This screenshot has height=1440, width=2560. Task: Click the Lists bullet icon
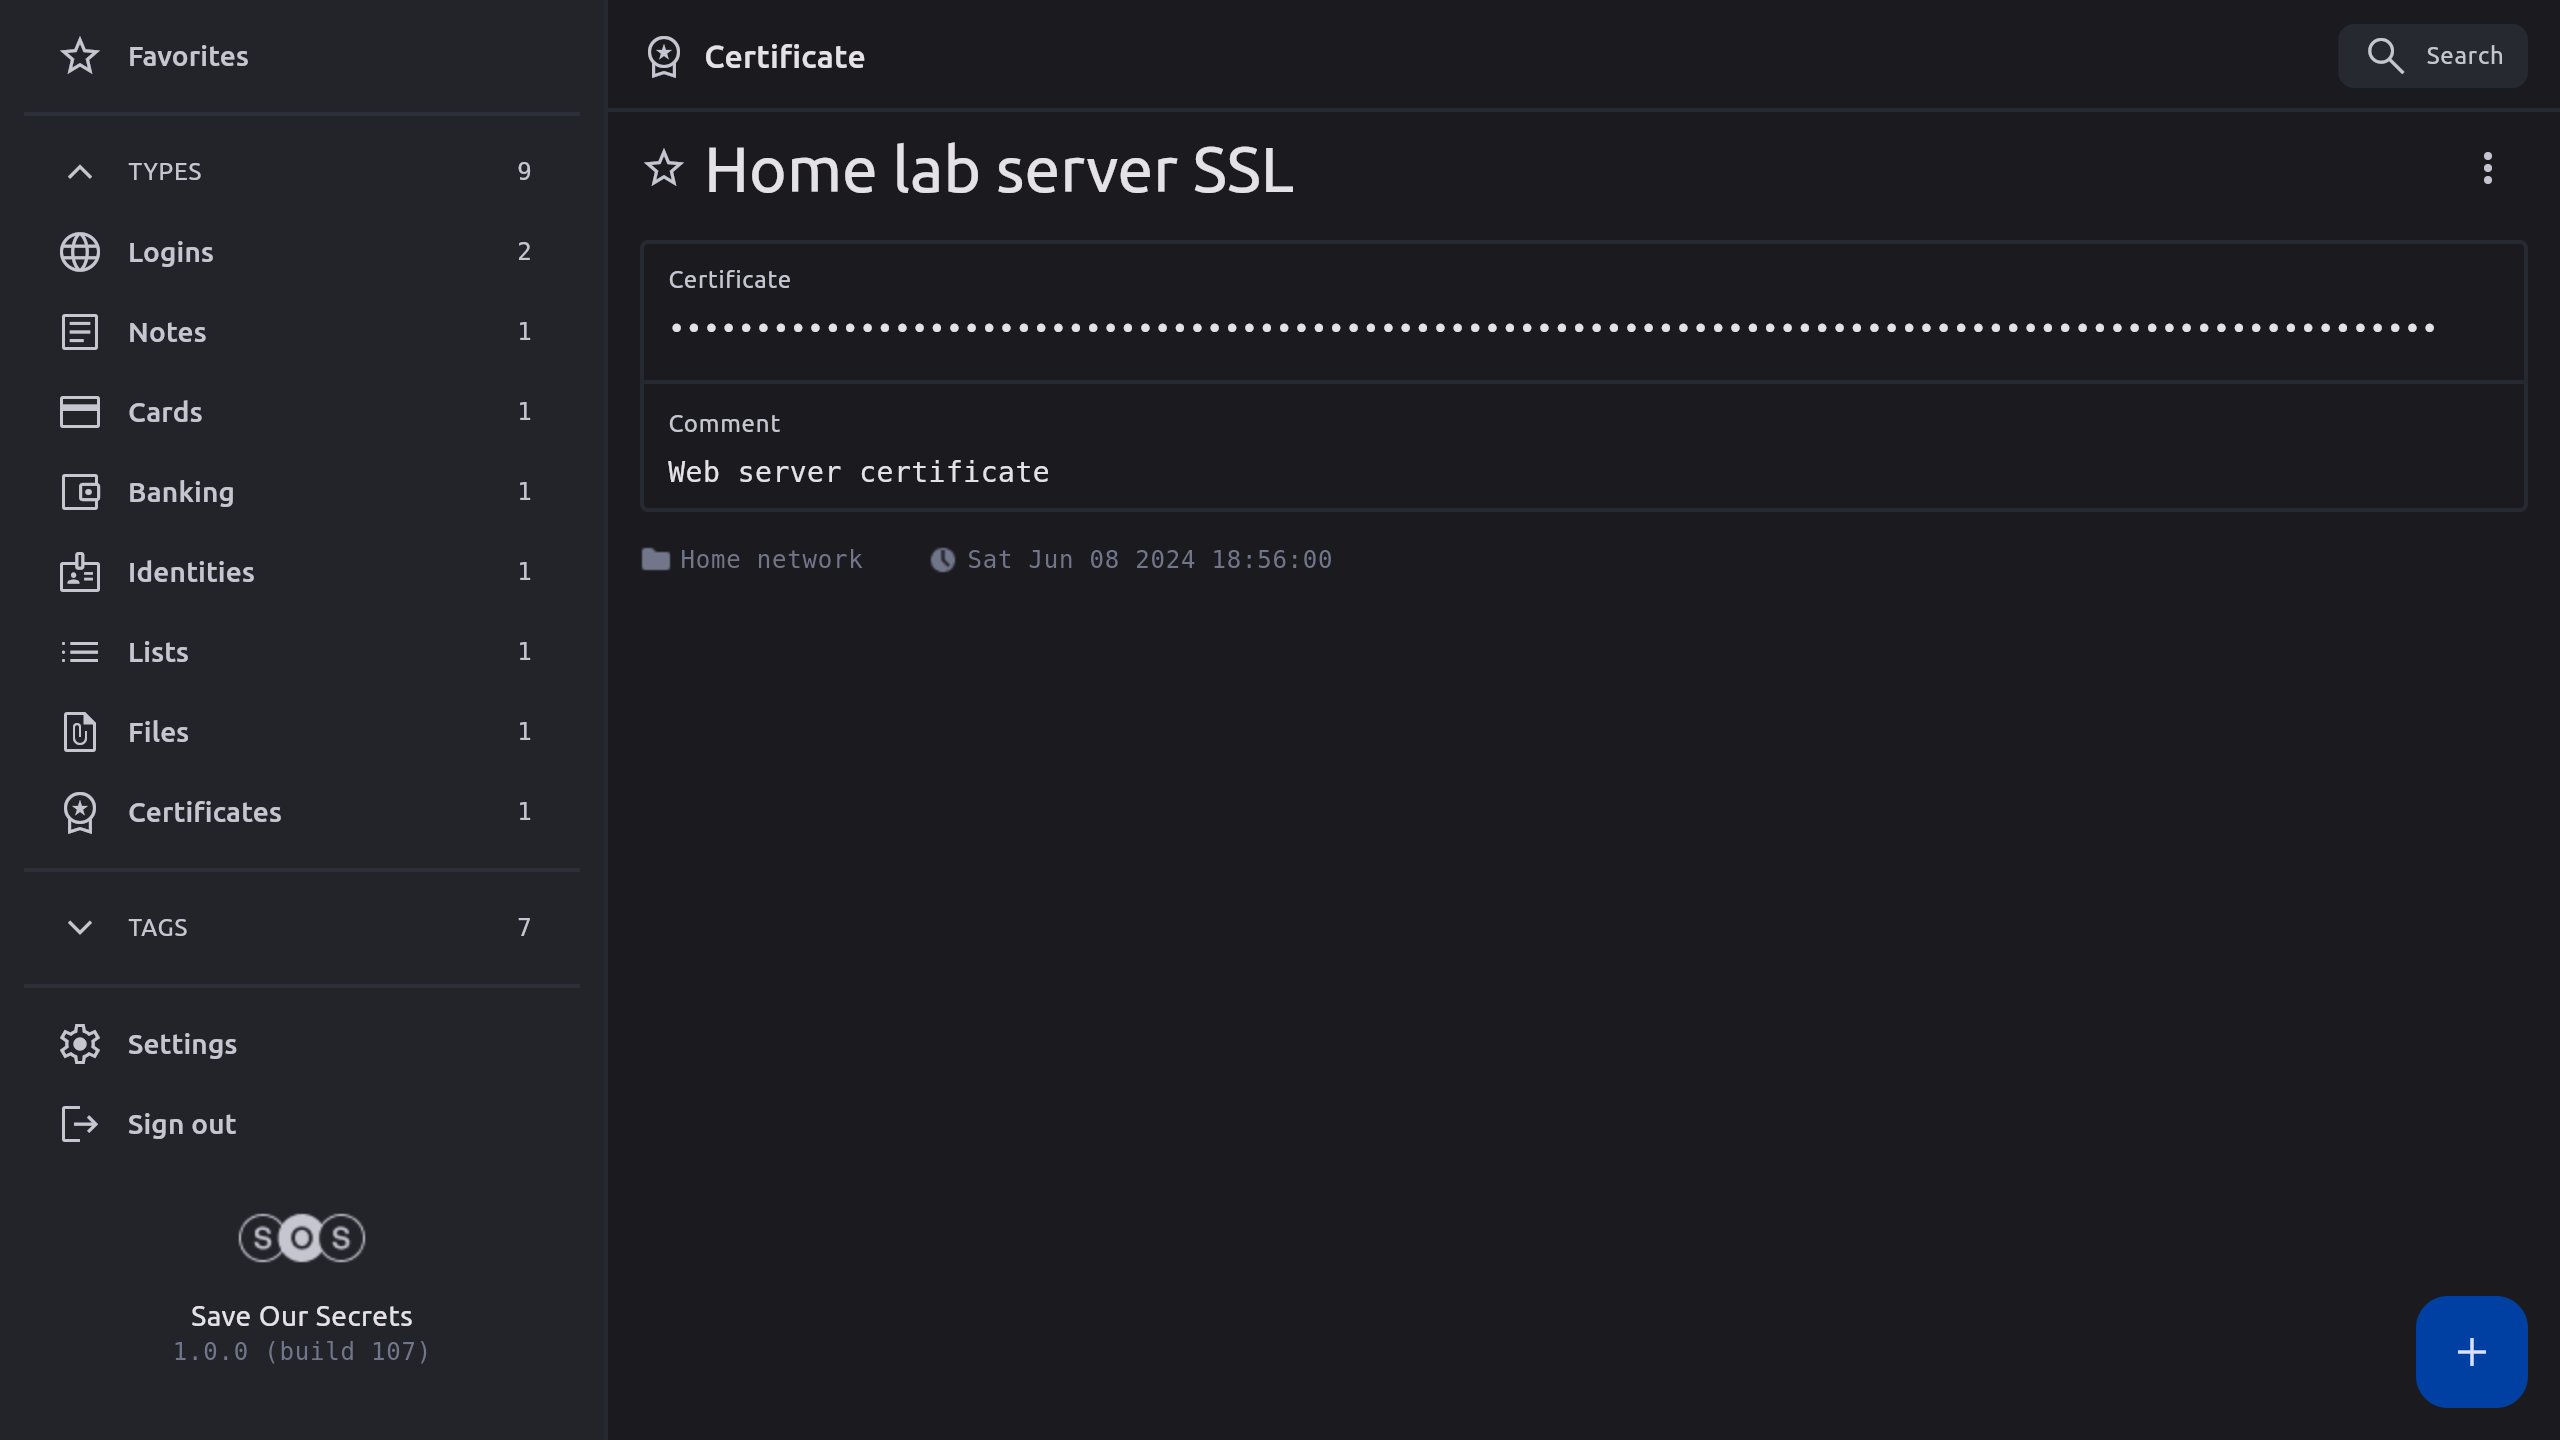click(80, 652)
